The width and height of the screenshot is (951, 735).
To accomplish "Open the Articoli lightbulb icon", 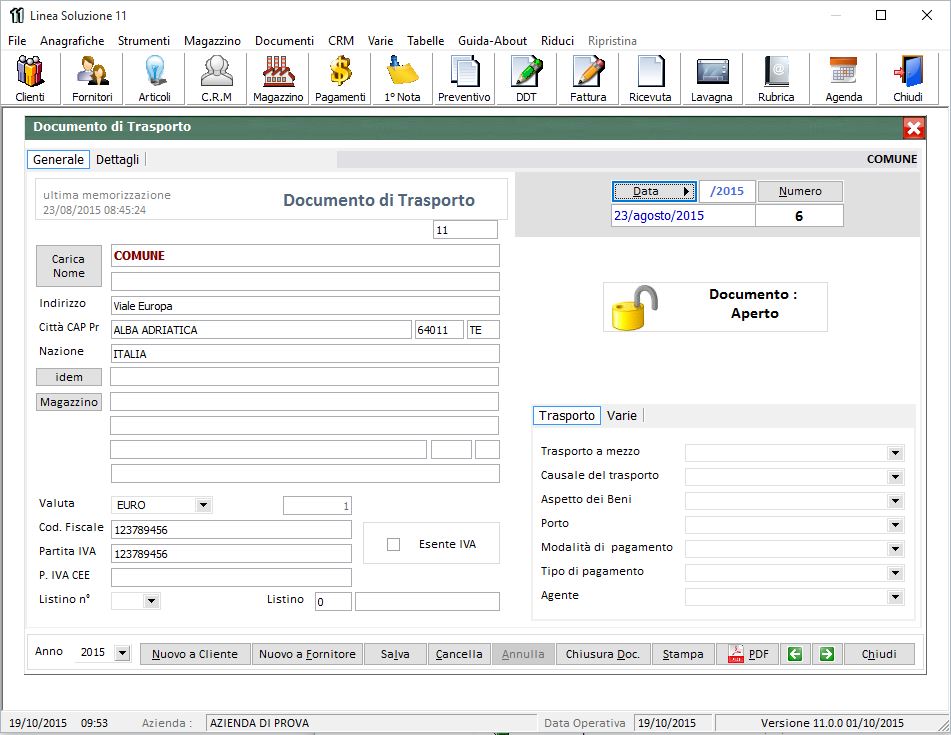I will [155, 78].
